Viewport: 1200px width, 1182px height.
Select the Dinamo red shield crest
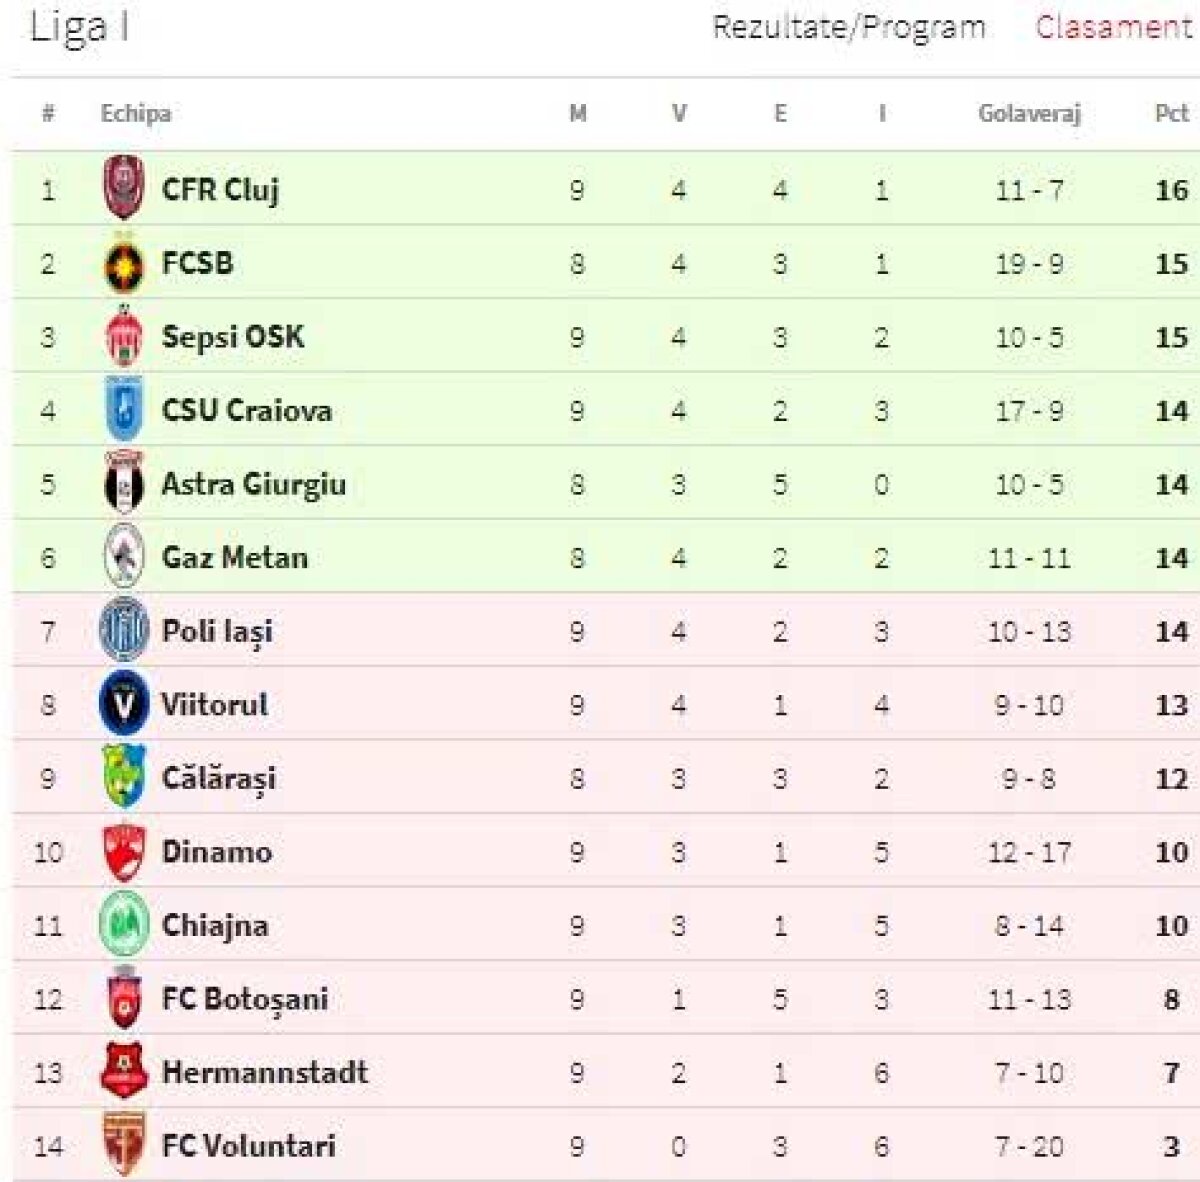pyautogui.click(x=124, y=852)
